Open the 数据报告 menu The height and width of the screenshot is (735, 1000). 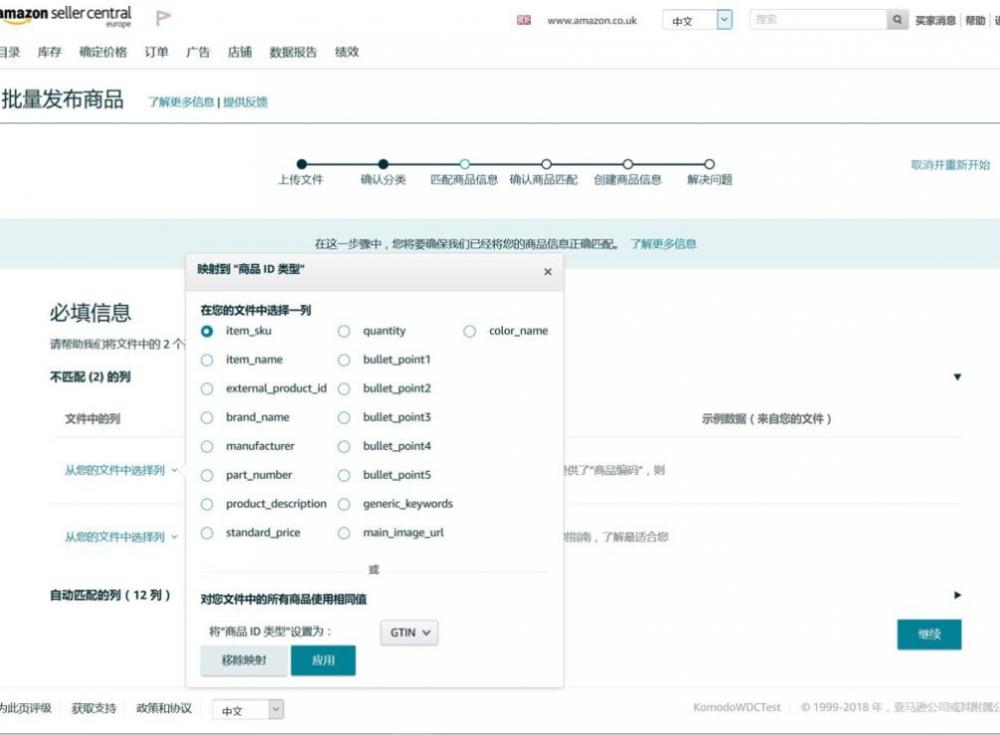tap(293, 52)
